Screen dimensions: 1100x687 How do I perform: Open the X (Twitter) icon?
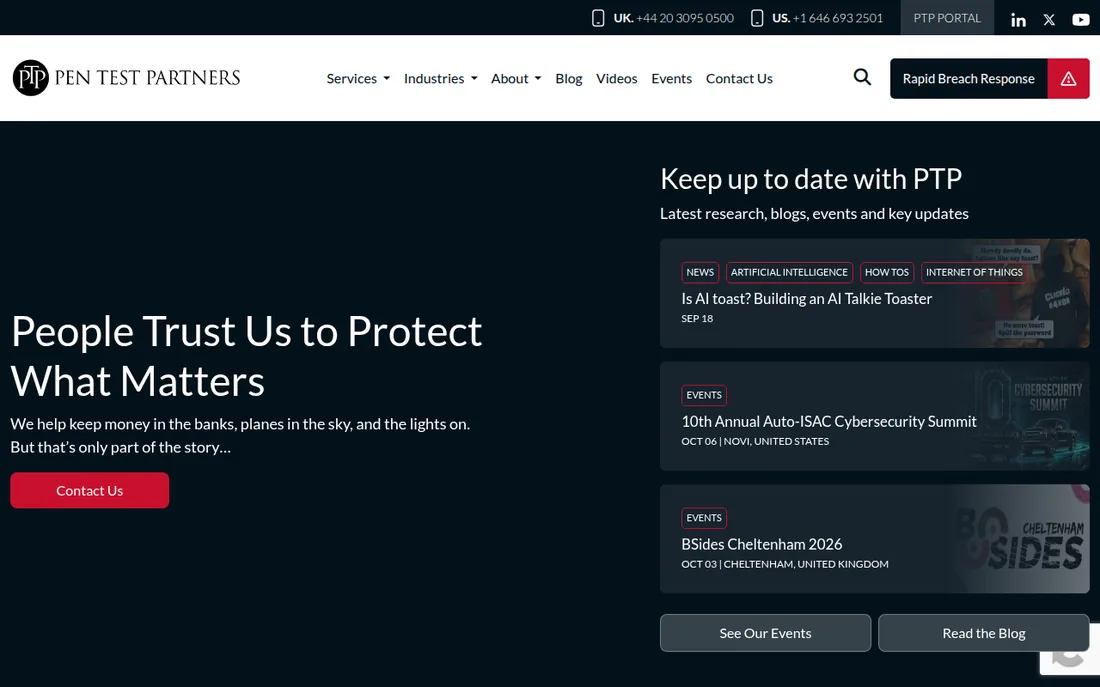pyautogui.click(x=1049, y=20)
